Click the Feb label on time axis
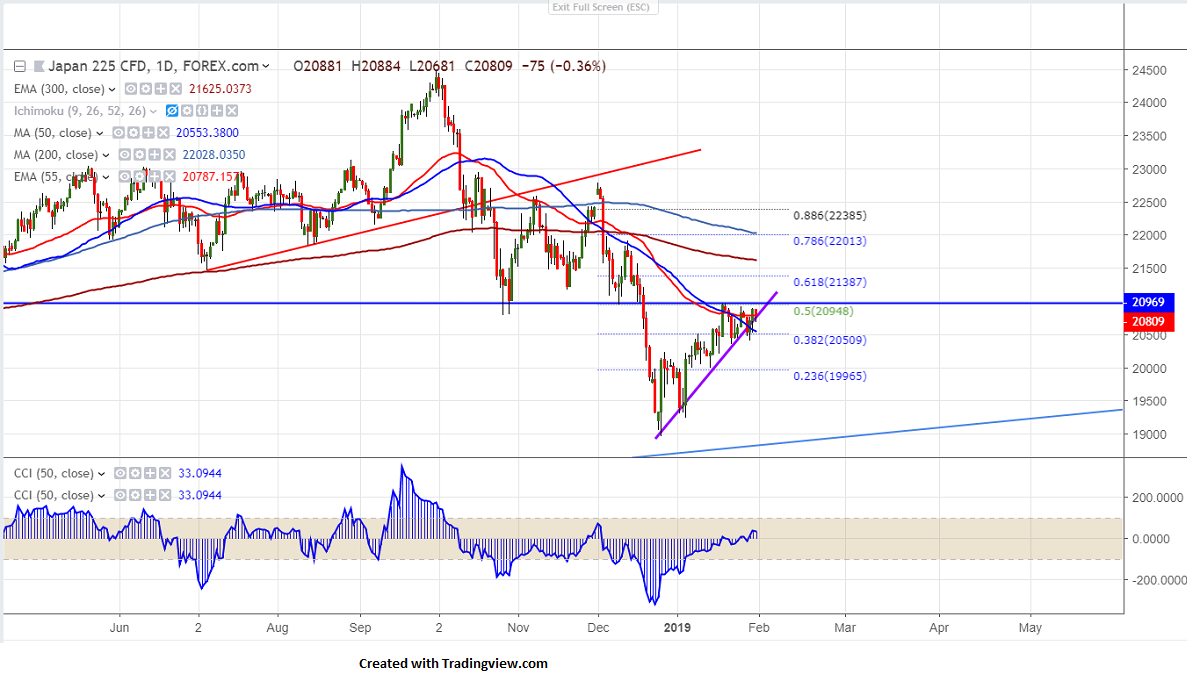The height and width of the screenshot is (680, 1187). tap(759, 628)
